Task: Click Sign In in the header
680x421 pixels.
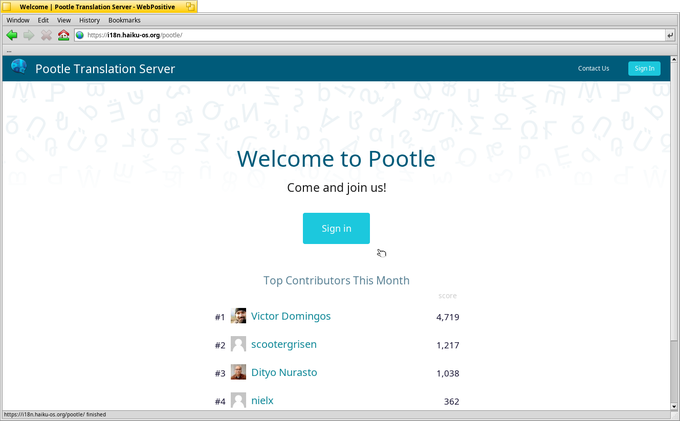Action: point(644,69)
